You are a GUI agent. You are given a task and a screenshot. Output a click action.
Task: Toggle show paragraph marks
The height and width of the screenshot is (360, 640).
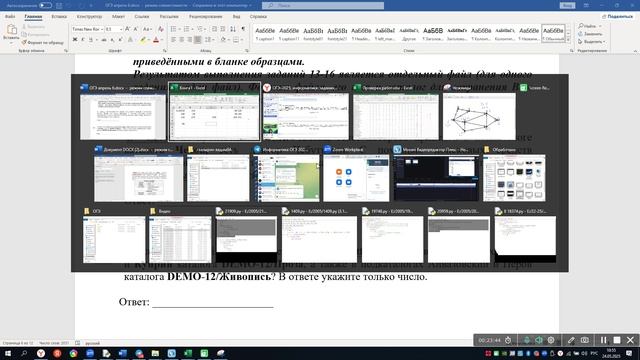point(243,29)
